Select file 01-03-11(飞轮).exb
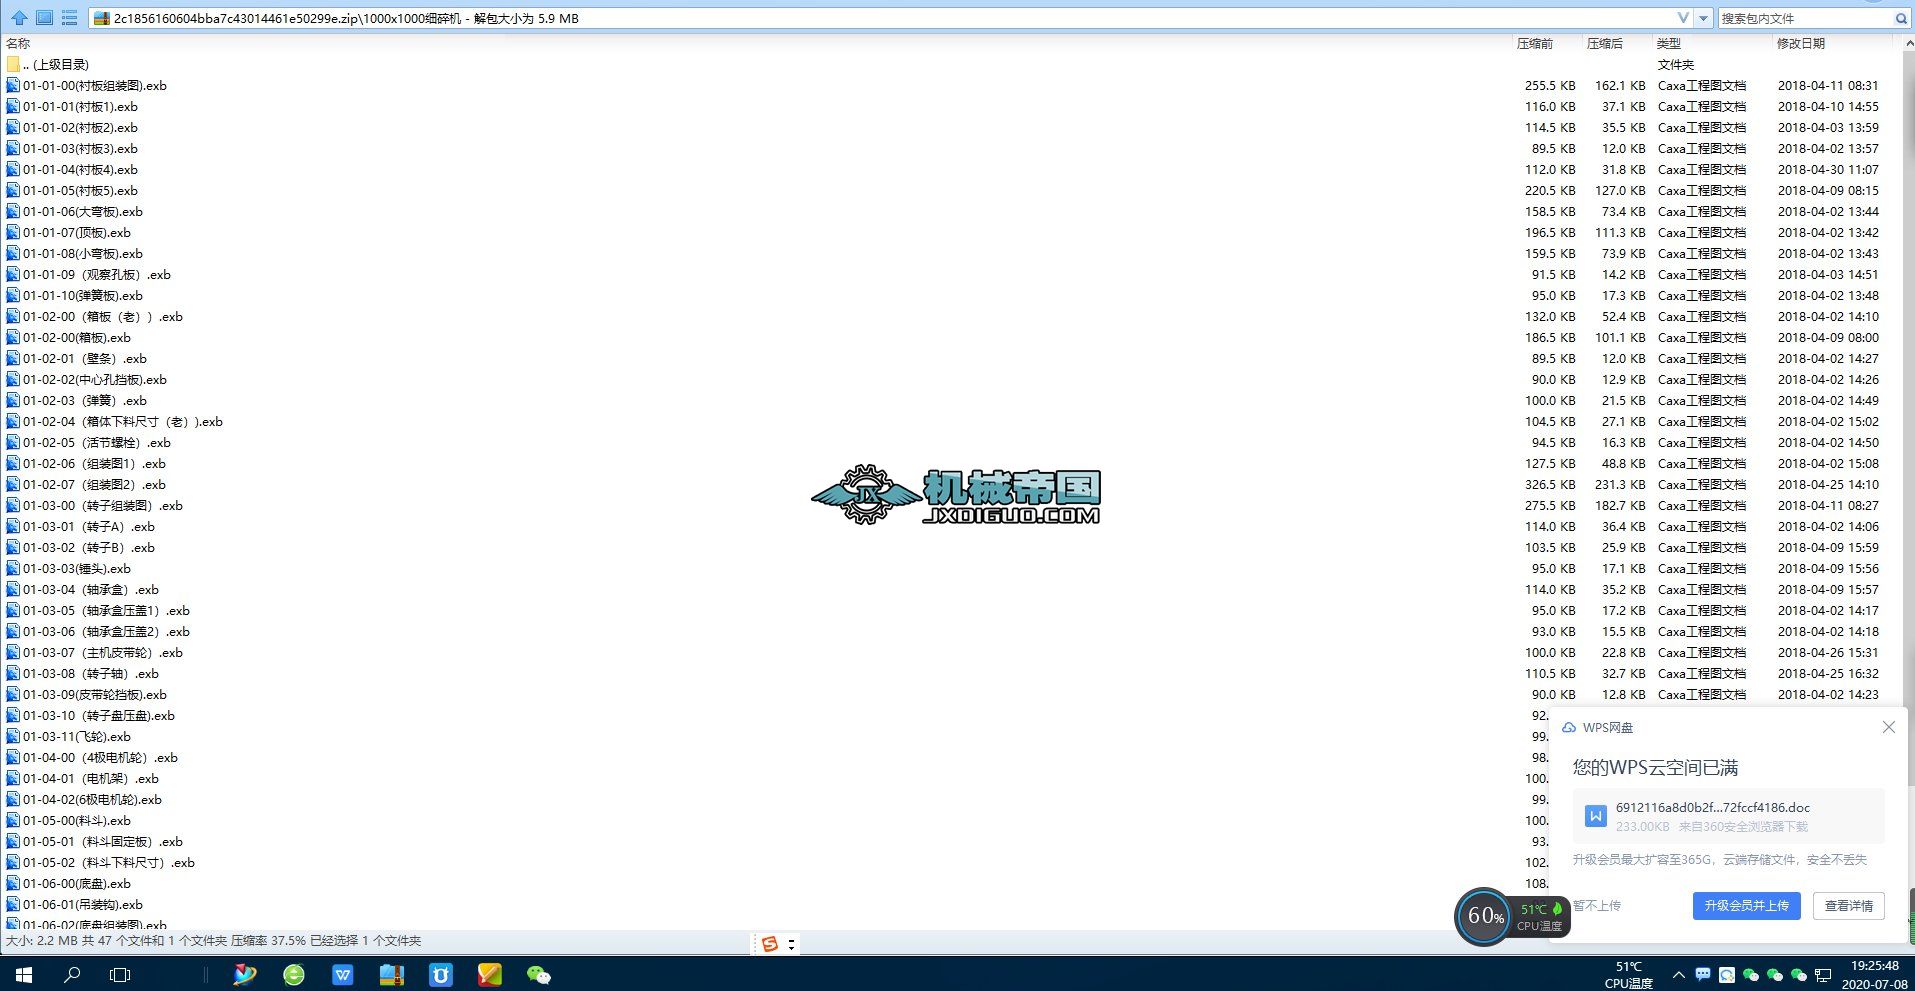The height and width of the screenshot is (991, 1915). point(77,736)
